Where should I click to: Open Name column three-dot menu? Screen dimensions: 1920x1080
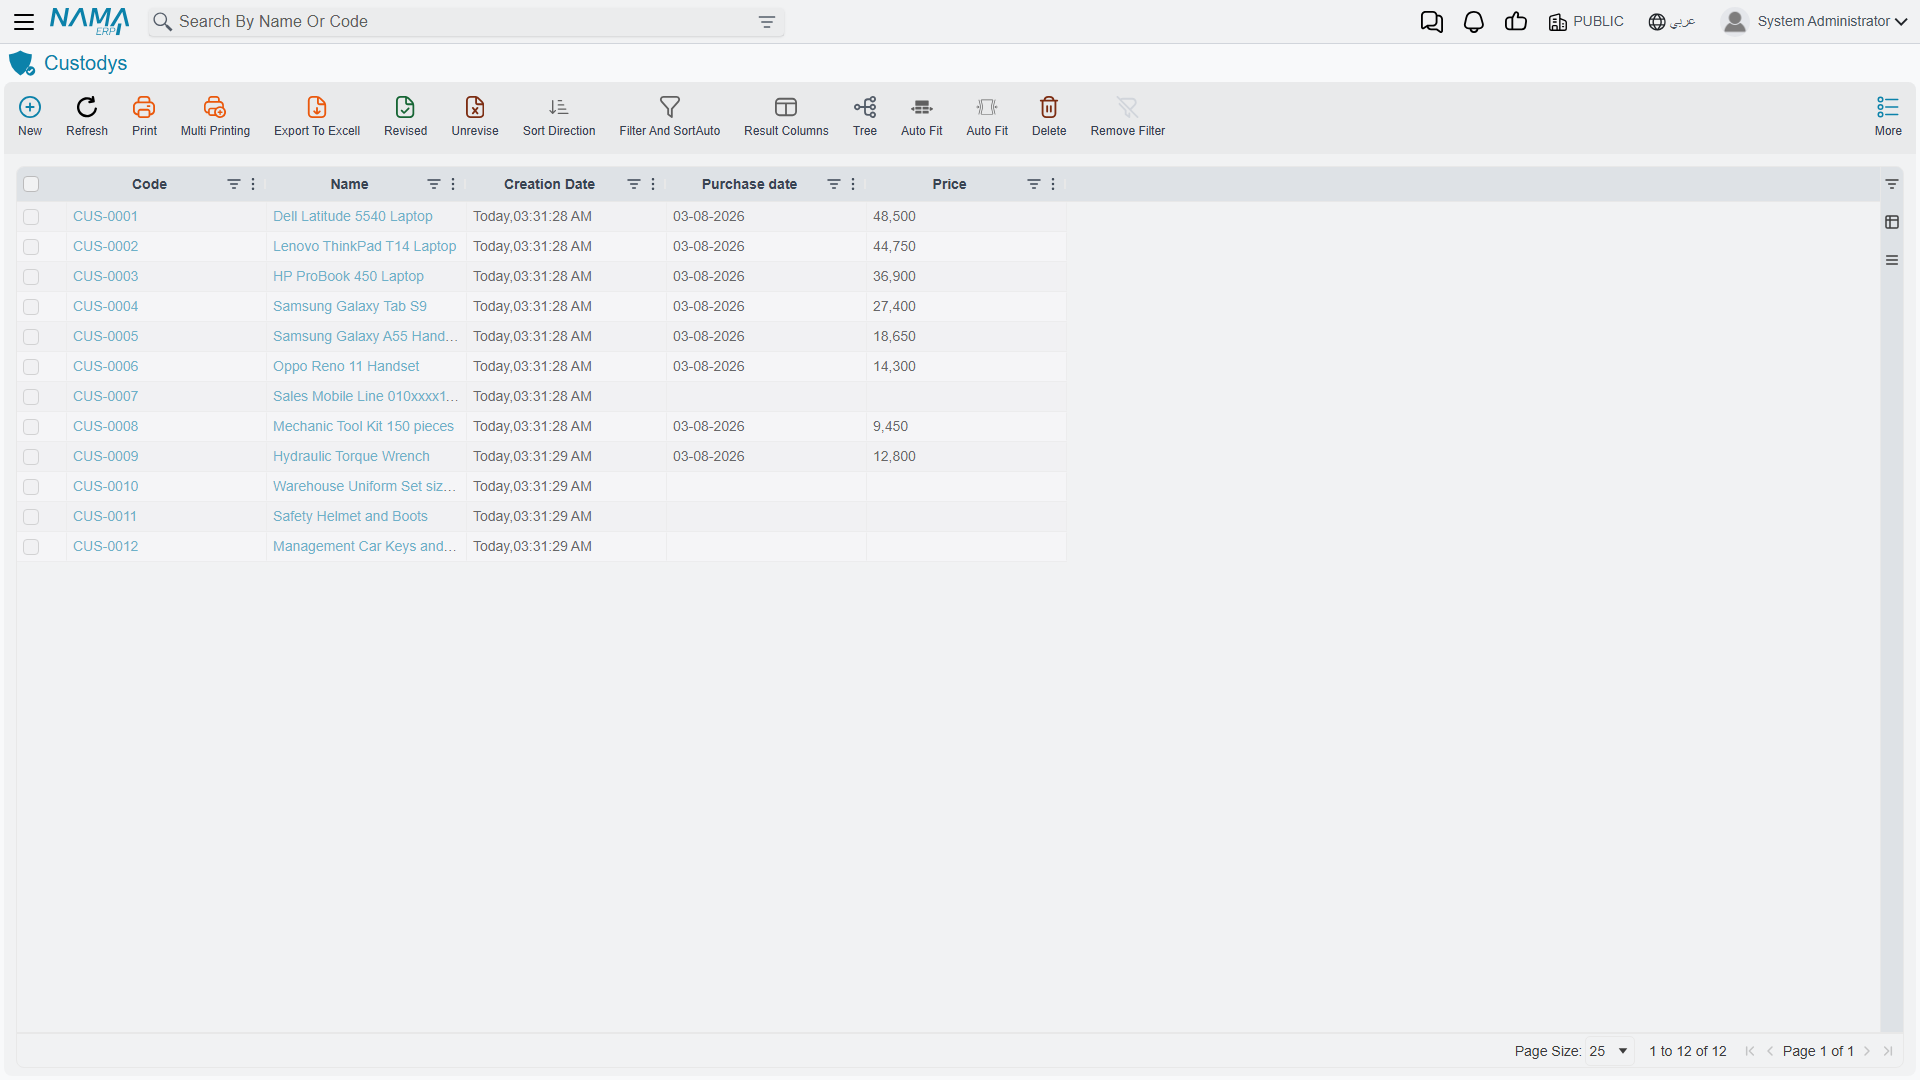453,184
